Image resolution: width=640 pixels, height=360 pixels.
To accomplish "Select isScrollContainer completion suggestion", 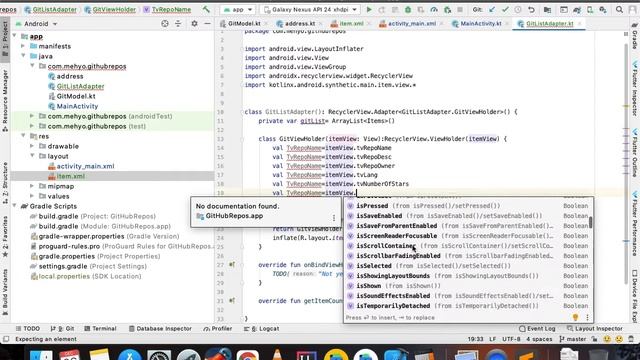I will coord(468,246).
